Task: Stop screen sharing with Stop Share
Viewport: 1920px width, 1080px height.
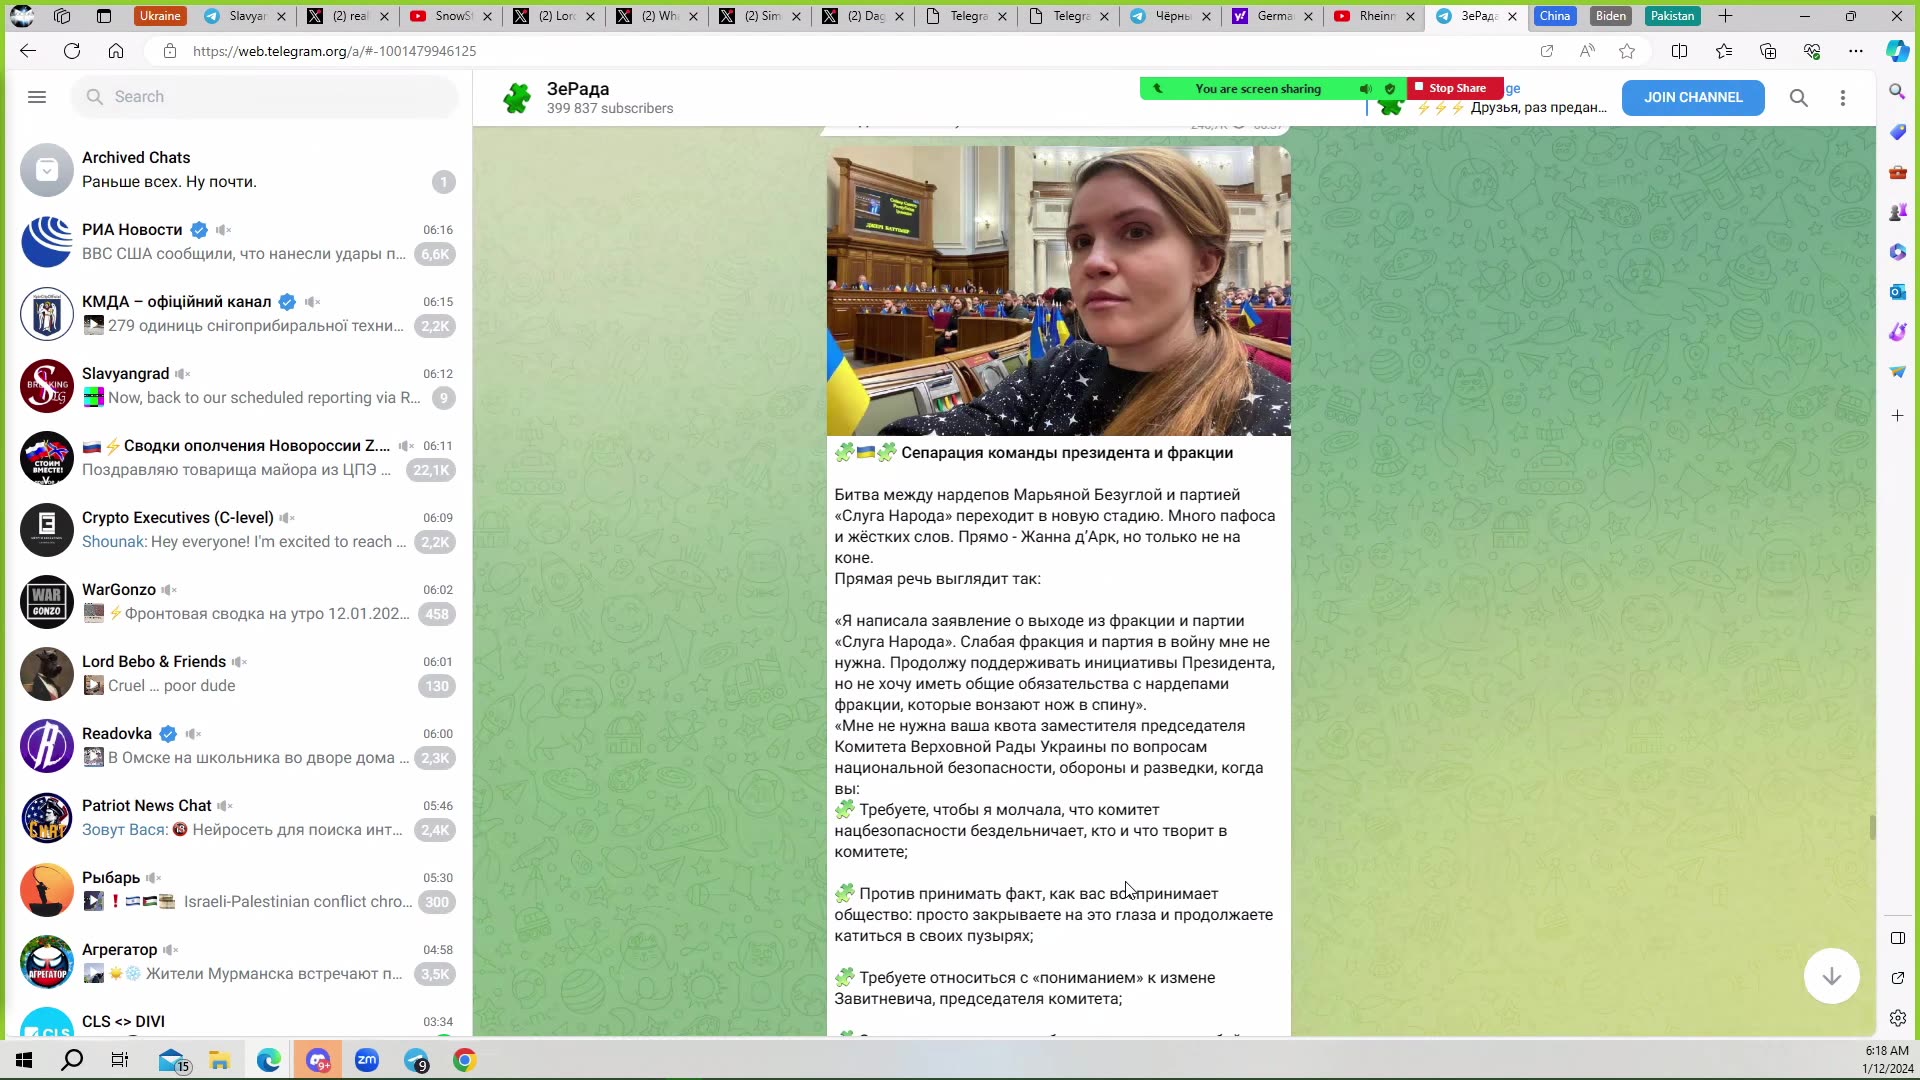Action: coord(1455,88)
